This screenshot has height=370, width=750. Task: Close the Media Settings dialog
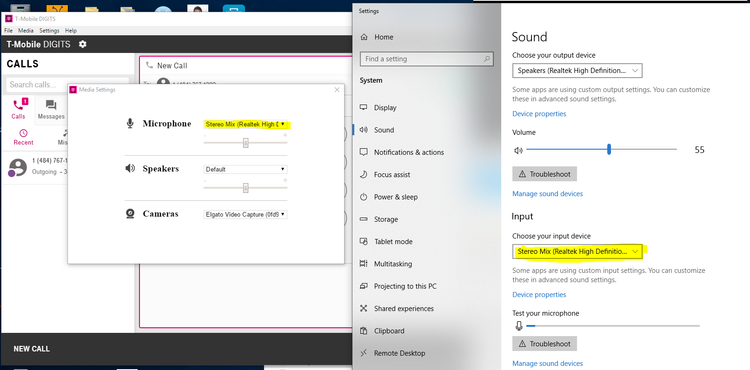point(337,89)
